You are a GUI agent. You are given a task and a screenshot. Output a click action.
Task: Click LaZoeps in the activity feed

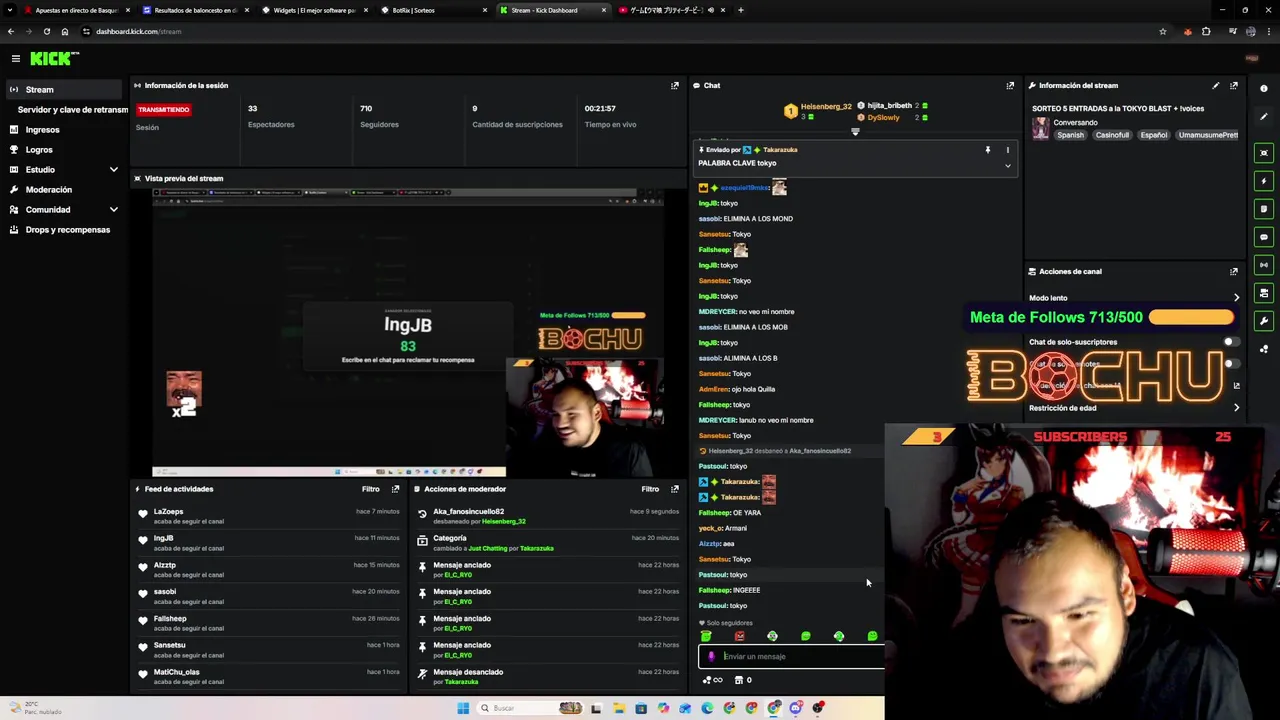[168, 512]
